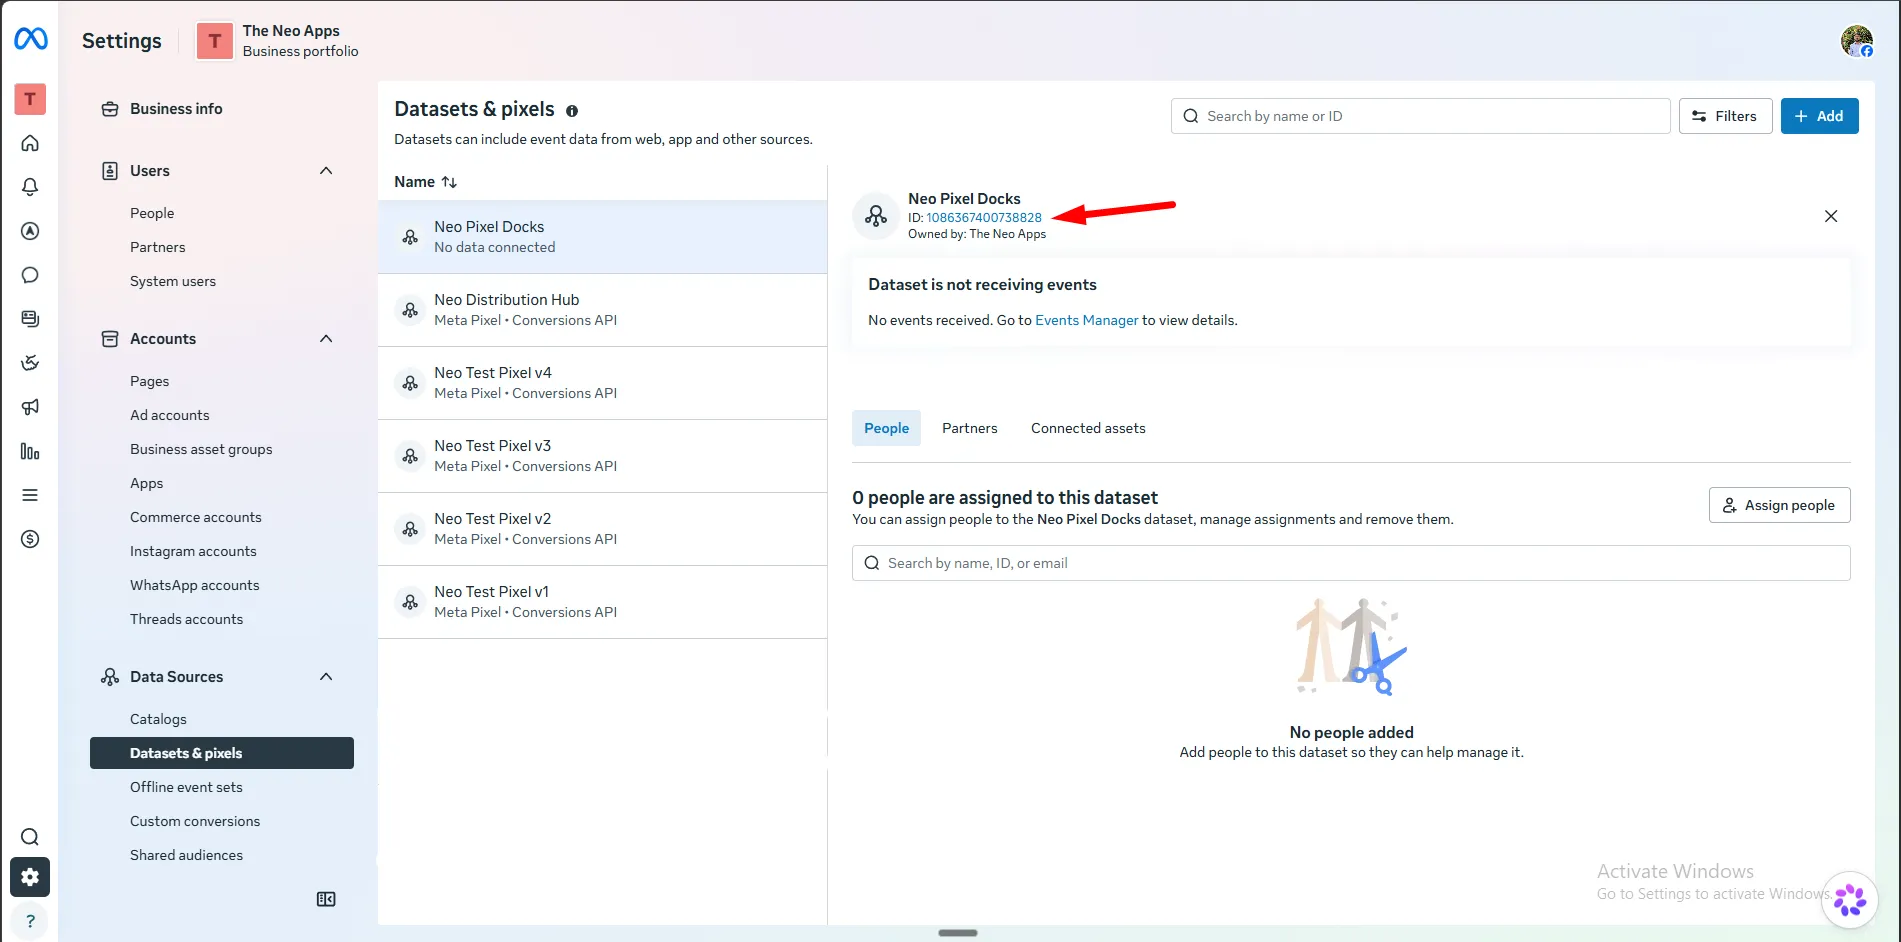Collapse the settings sidebar panel icon
Viewport: 1901px width, 942px height.
[326, 899]
